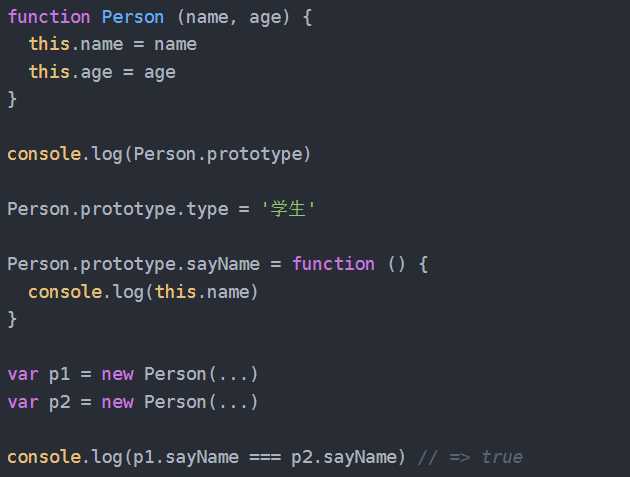This screenshot has width=630, height=477.
Task: Click Person.prototype.type property assignment
Action: [x=161, y=209]
